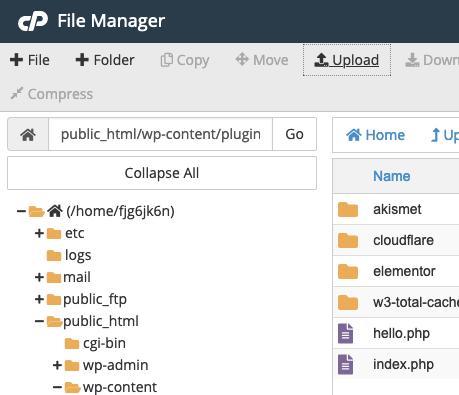Focus the directory path input field
459x395 pixels.
pyautogui.click(x=161, y=134)
